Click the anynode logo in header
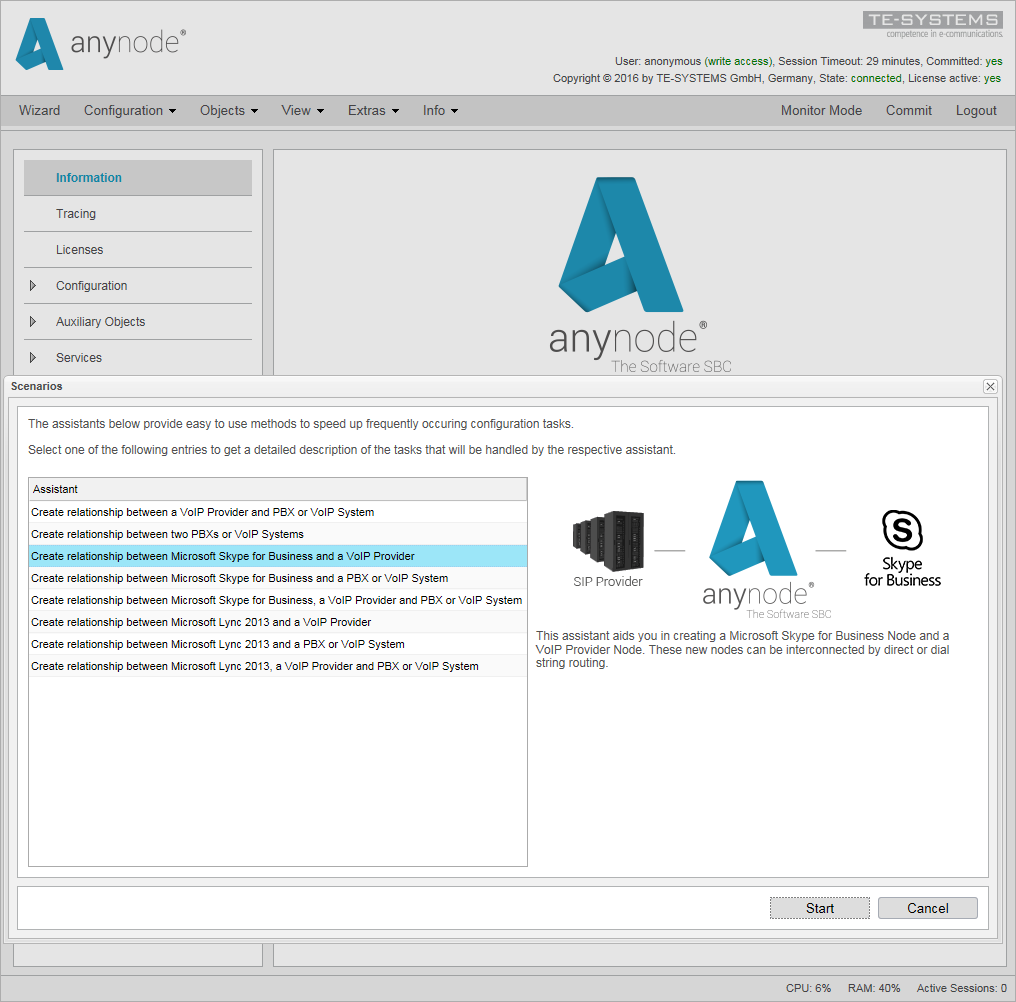This screenshot has width=1016, height=1002. 100,43
